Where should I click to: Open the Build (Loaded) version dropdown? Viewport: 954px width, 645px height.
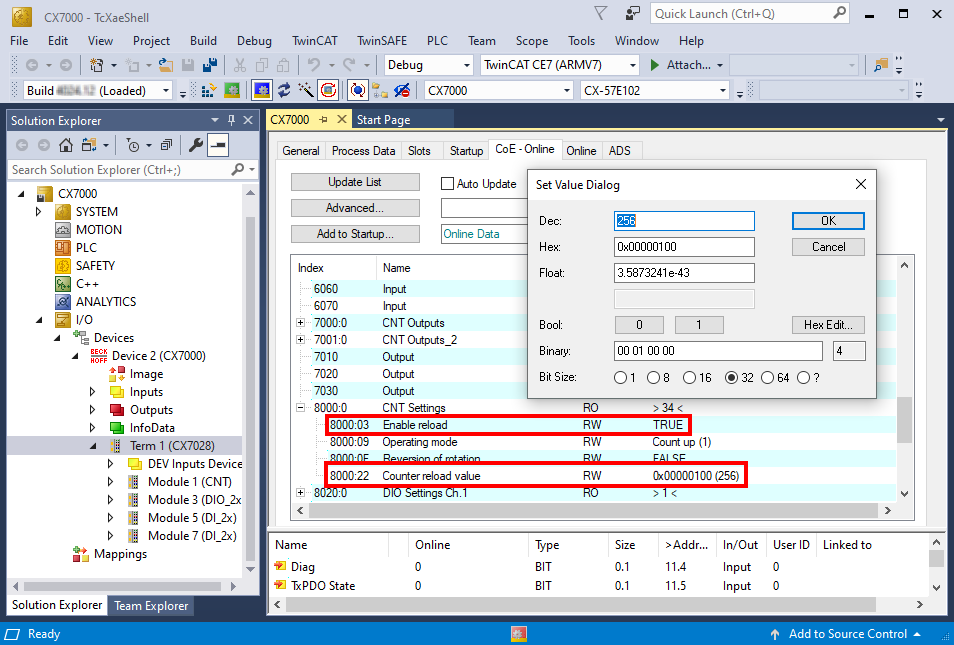coord(165,91)
